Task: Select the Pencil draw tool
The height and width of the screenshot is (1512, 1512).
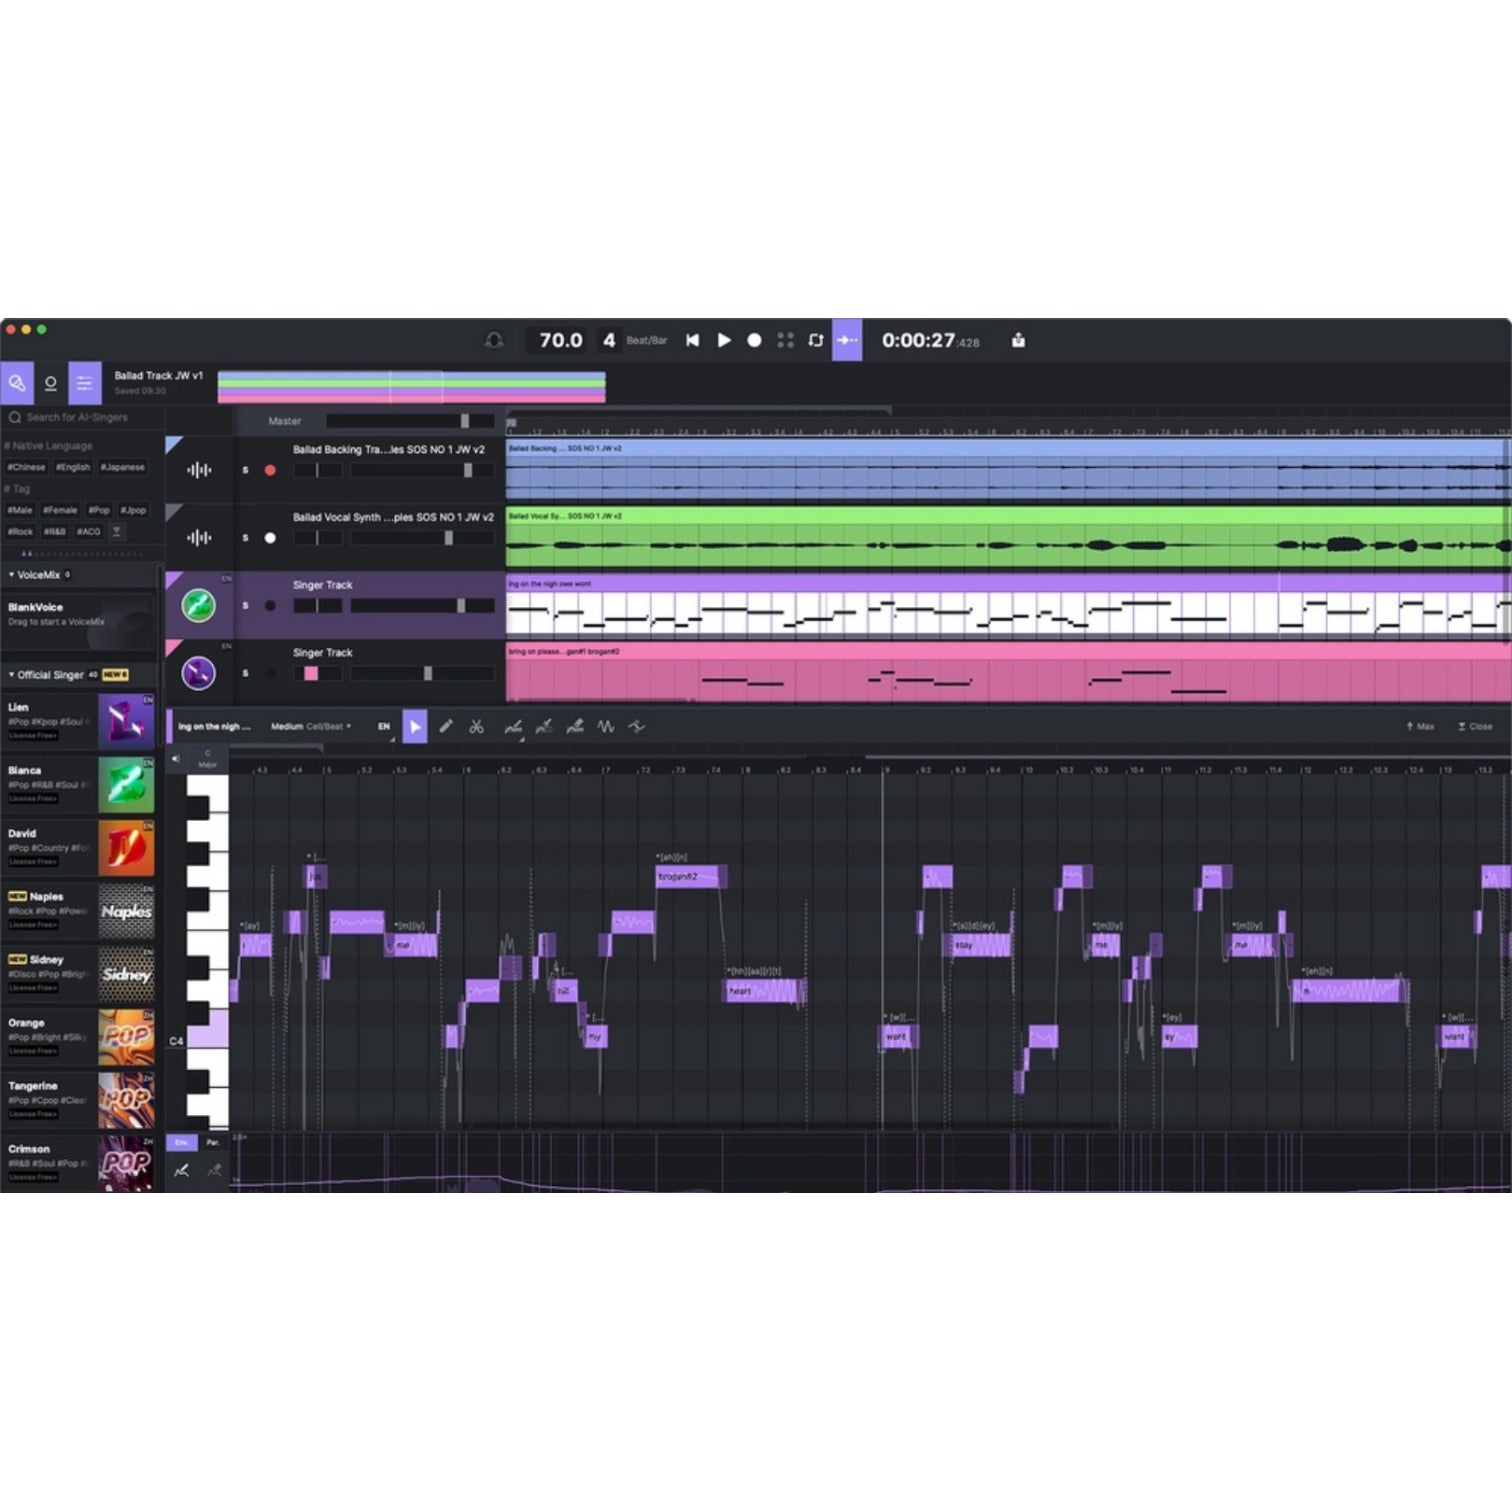Action: point(446,727)
